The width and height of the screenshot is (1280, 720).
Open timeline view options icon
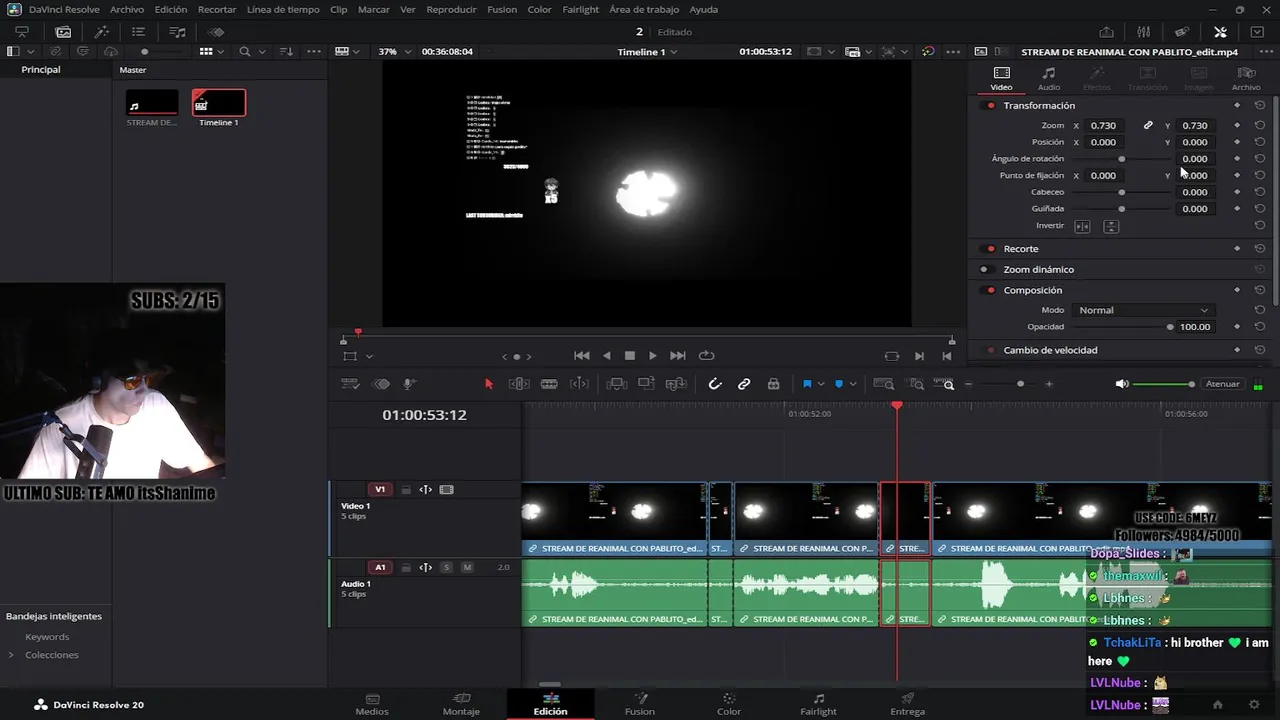coord(350,384)
